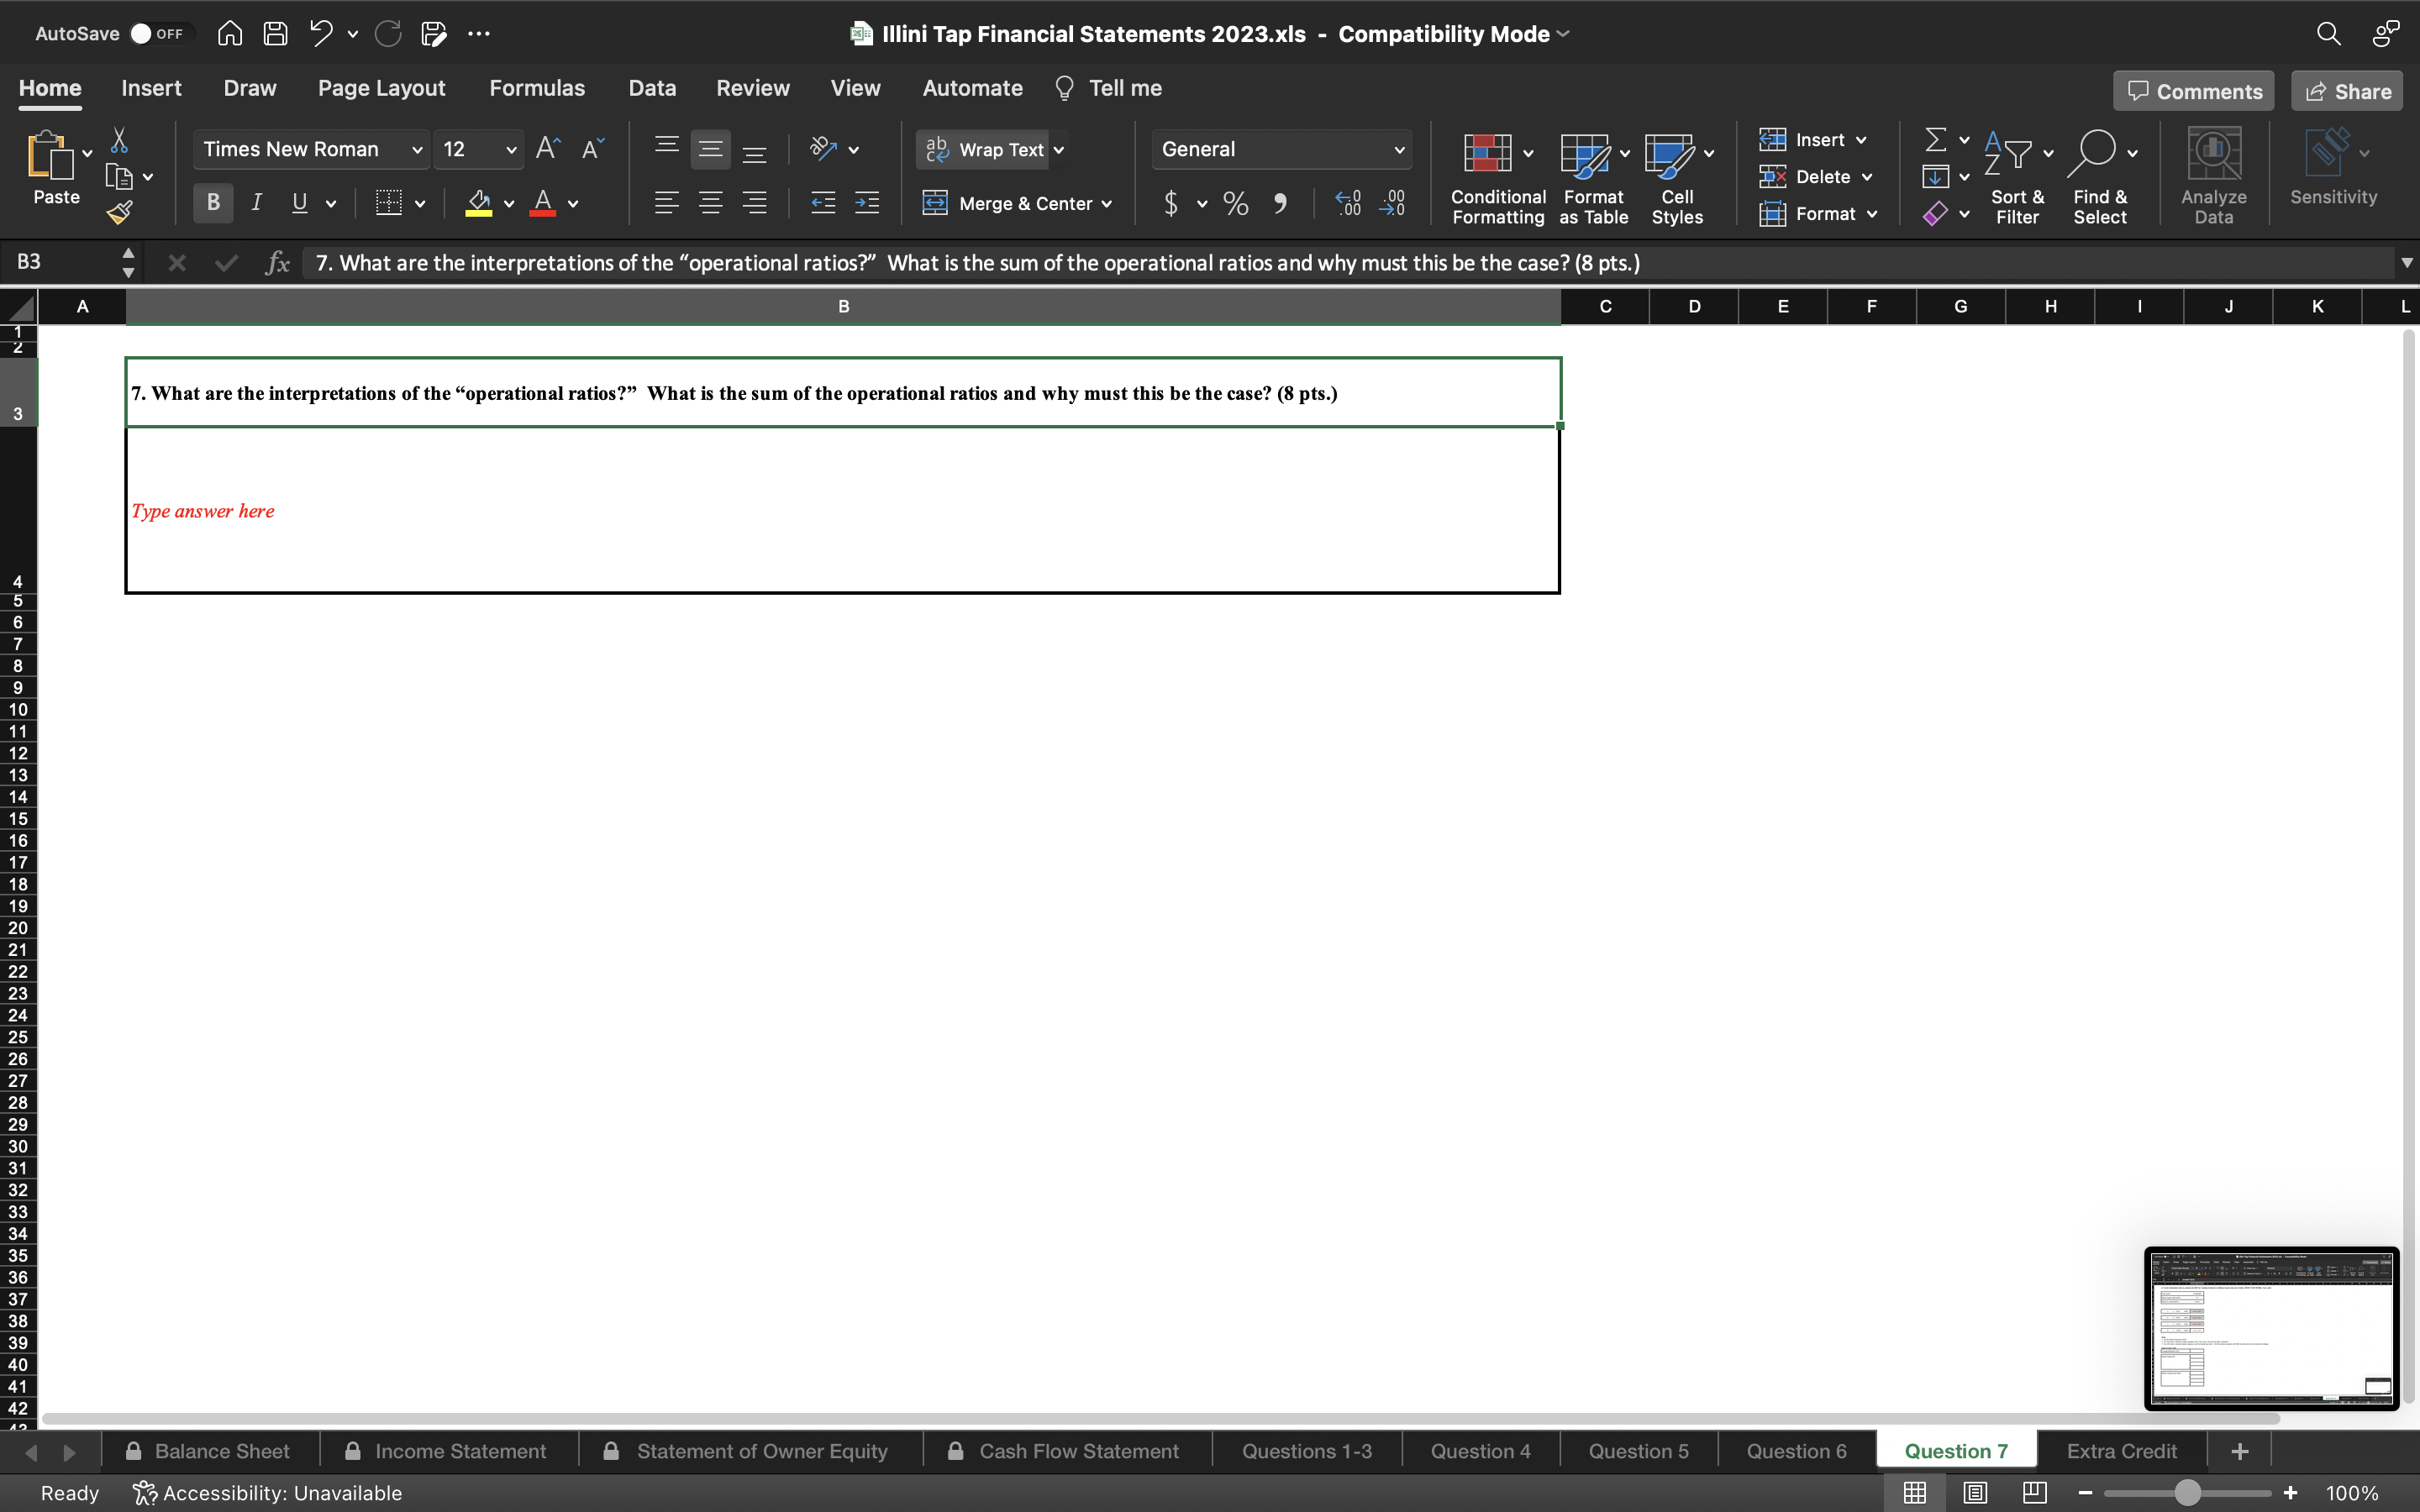Image resolution: width=2420 pixels, height=1512 pixels.
Task: Open Cell Styles gallery
Action: pos(1675,176)
